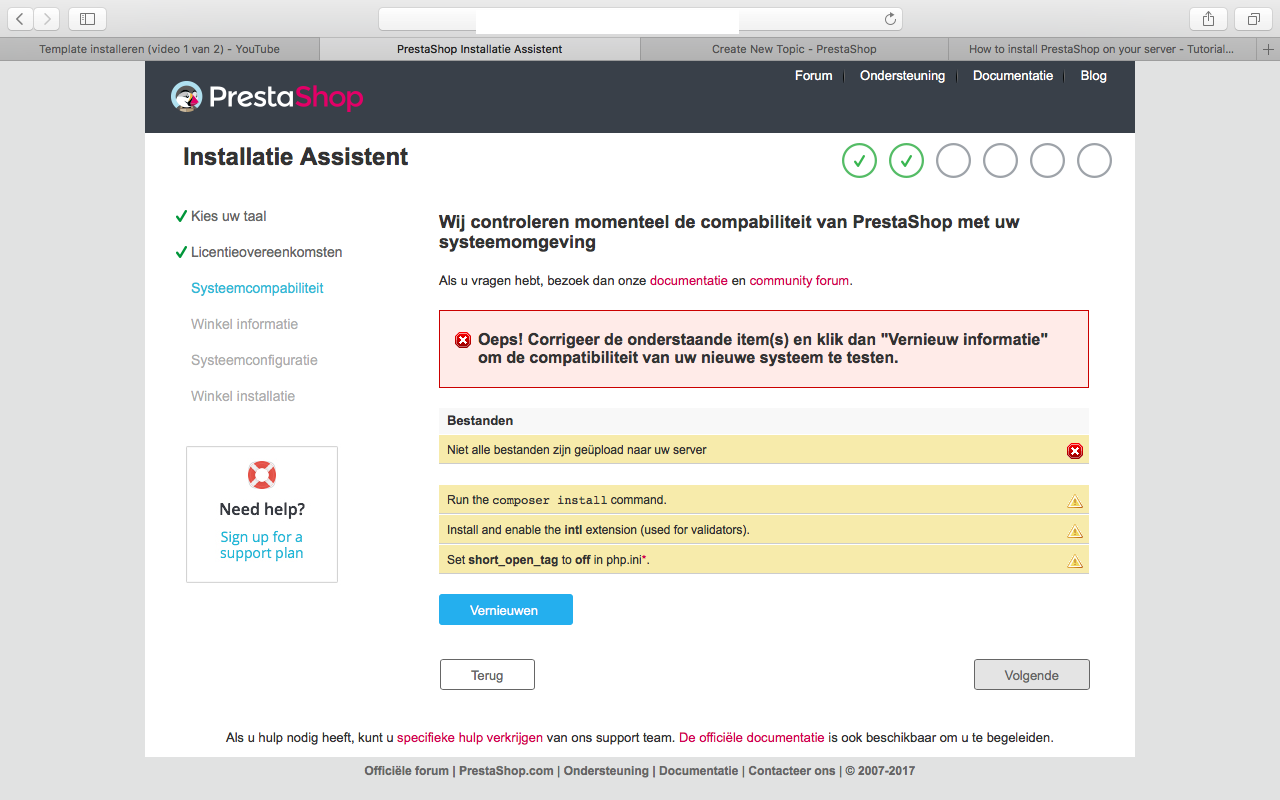
Task: Open the community forum link
Action: point(799,281)
